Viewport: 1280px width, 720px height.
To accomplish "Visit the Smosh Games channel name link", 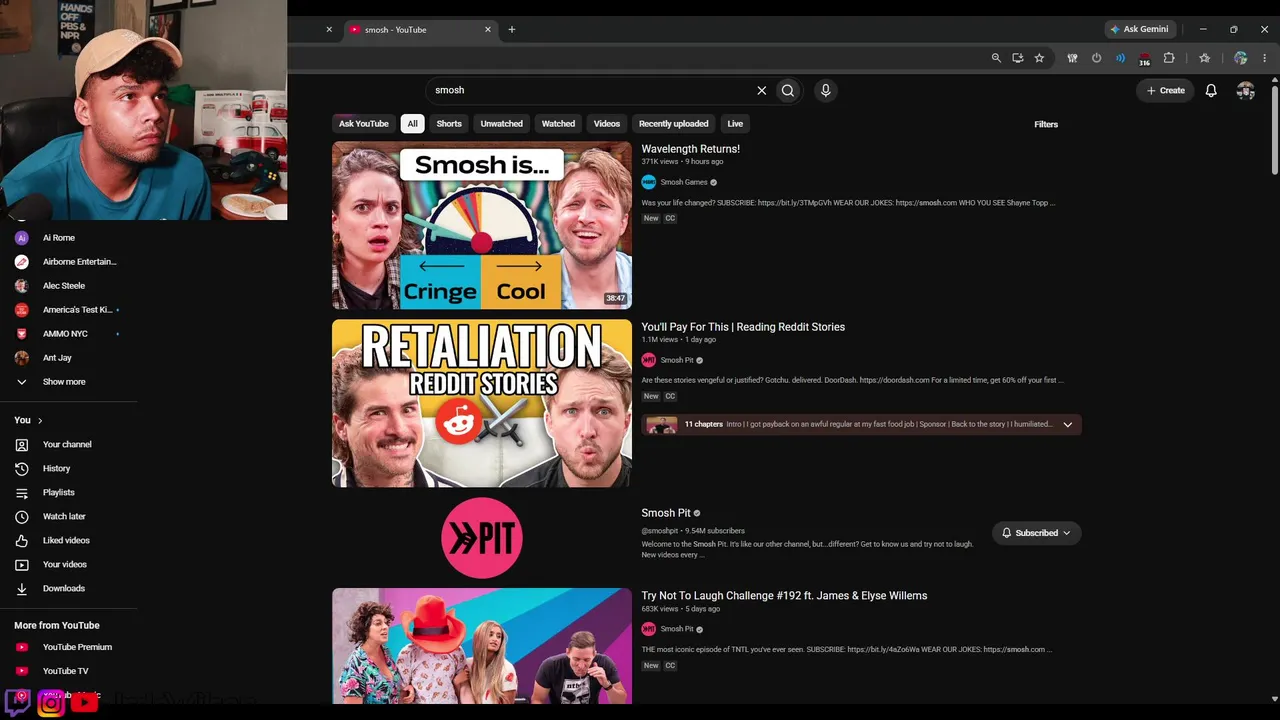I will click(x=684, y=182).
